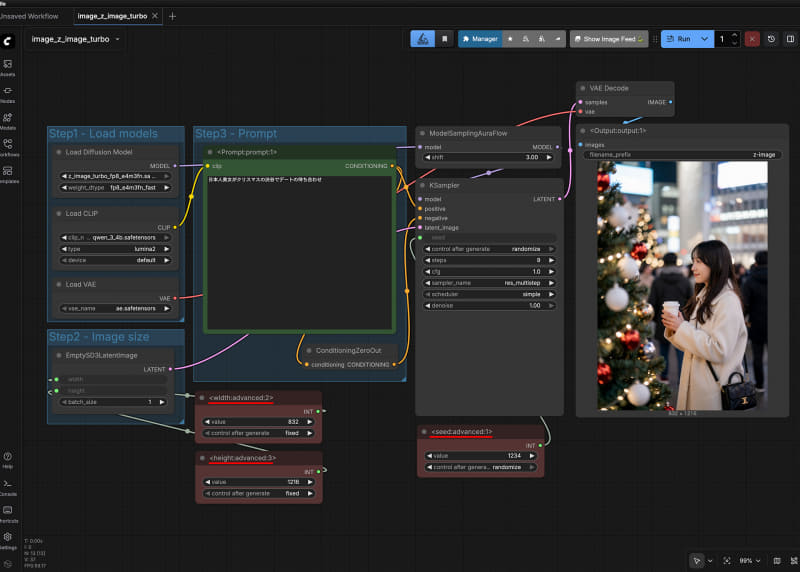Toggle the side panel layout icon at top right

point(790,39)
